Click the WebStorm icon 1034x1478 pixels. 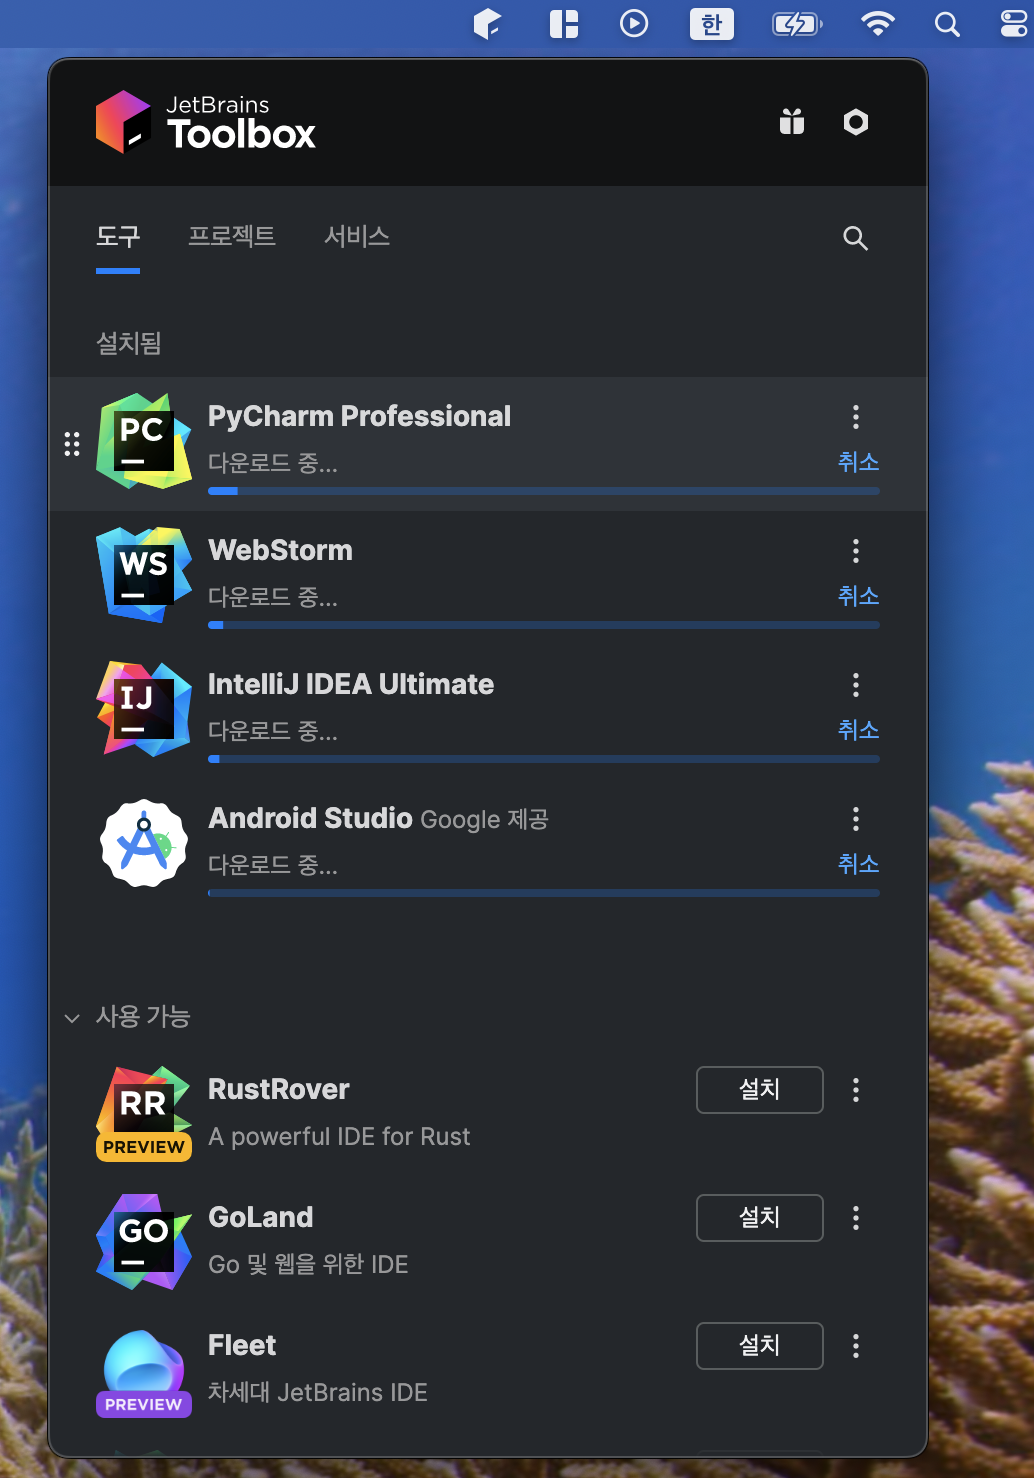144,575
